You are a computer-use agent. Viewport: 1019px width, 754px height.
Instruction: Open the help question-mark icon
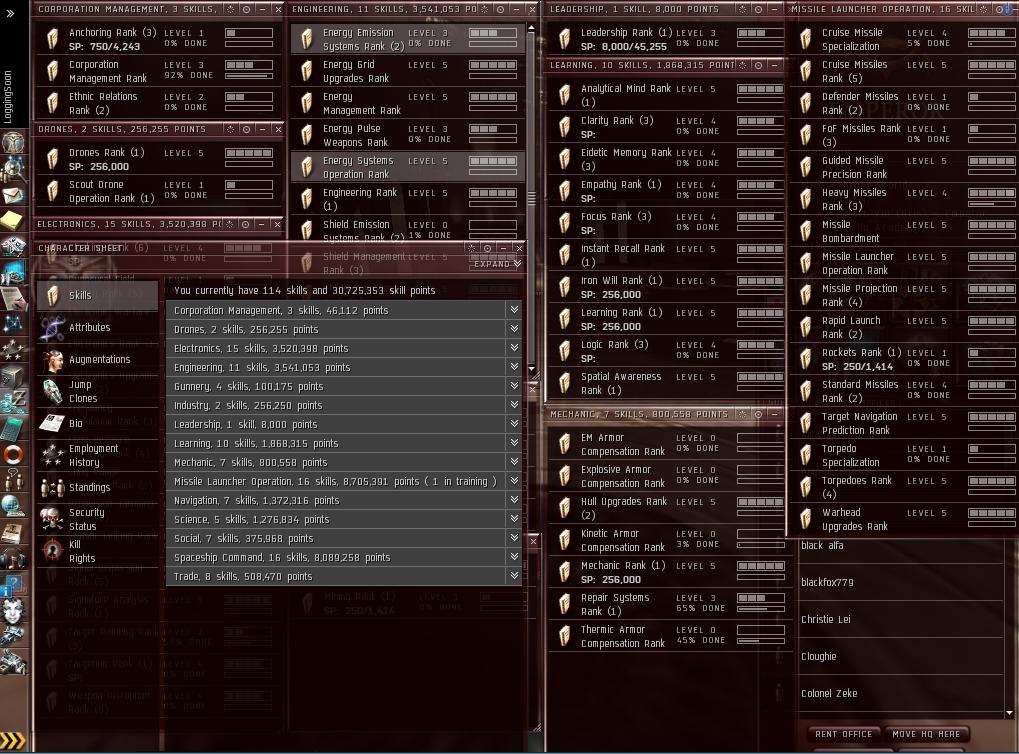click(x=13, y=585)
